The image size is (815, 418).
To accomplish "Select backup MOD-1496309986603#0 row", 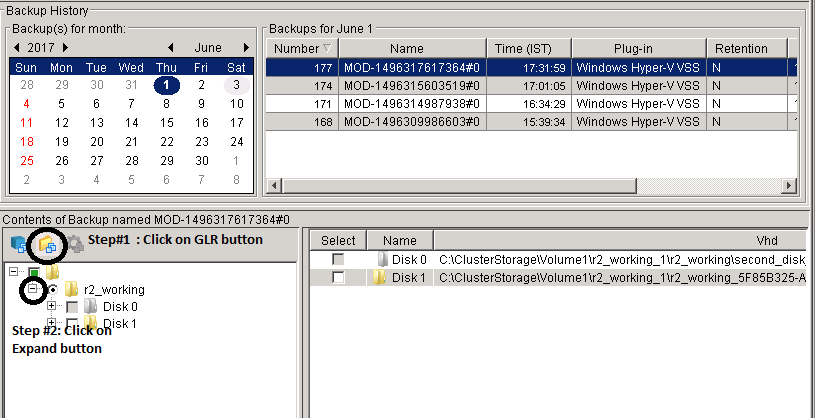I will tap(532, 122).
